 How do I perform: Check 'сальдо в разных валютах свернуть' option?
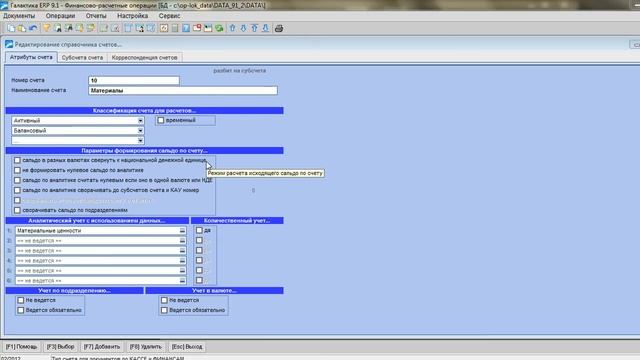pos(17,160)
